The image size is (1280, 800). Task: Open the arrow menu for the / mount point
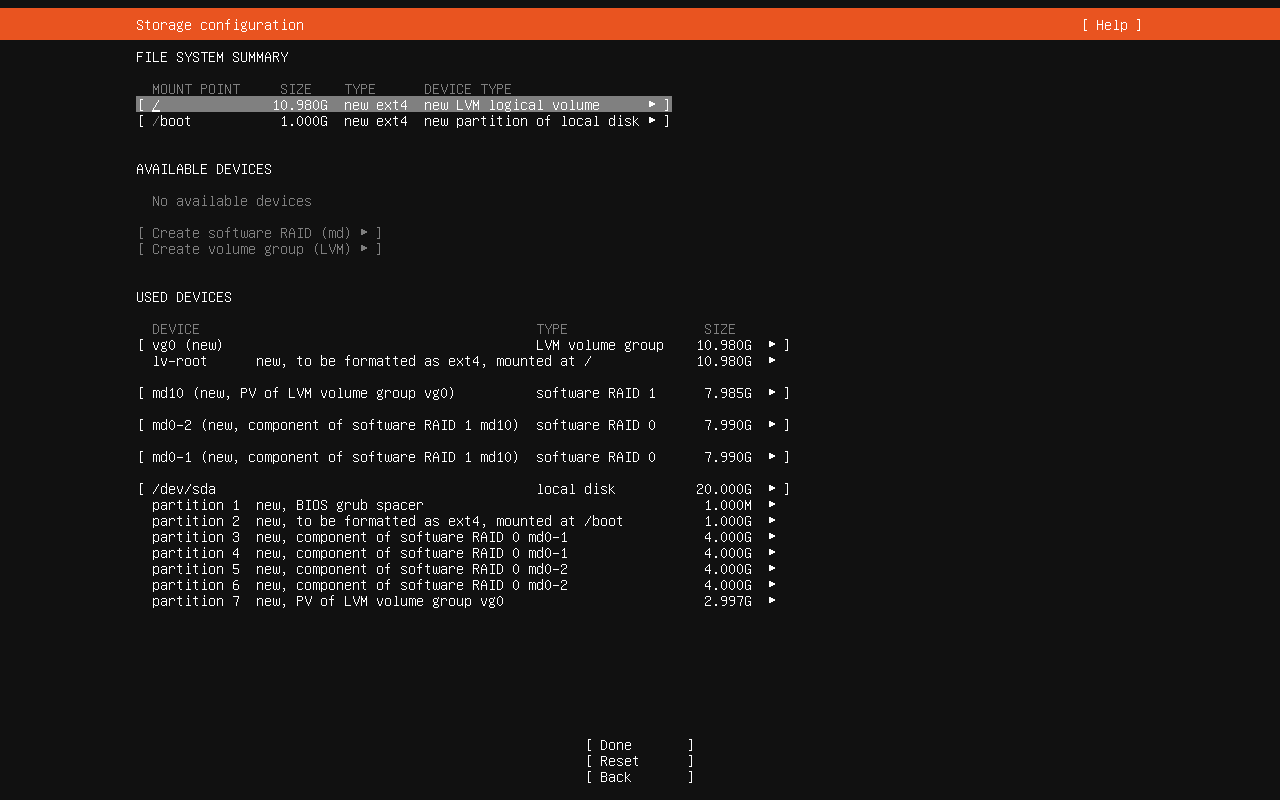tap(652, 105)
